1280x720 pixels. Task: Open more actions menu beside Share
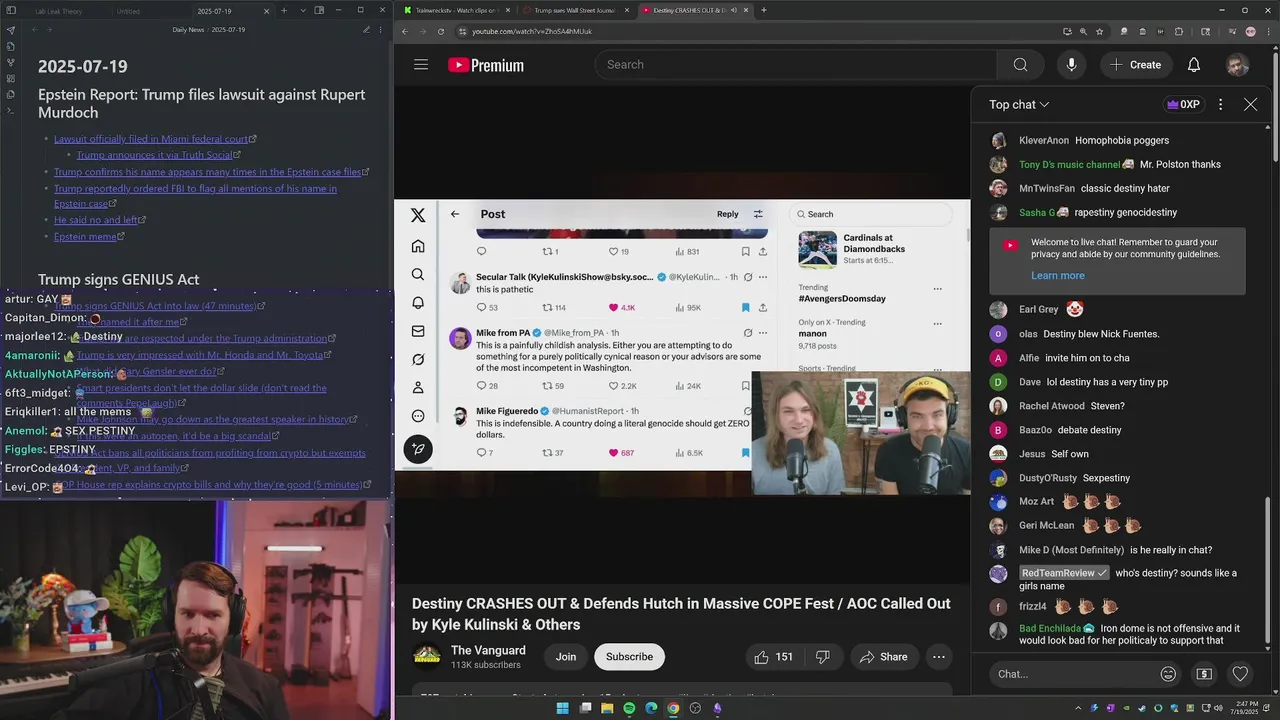click(938, 657)
